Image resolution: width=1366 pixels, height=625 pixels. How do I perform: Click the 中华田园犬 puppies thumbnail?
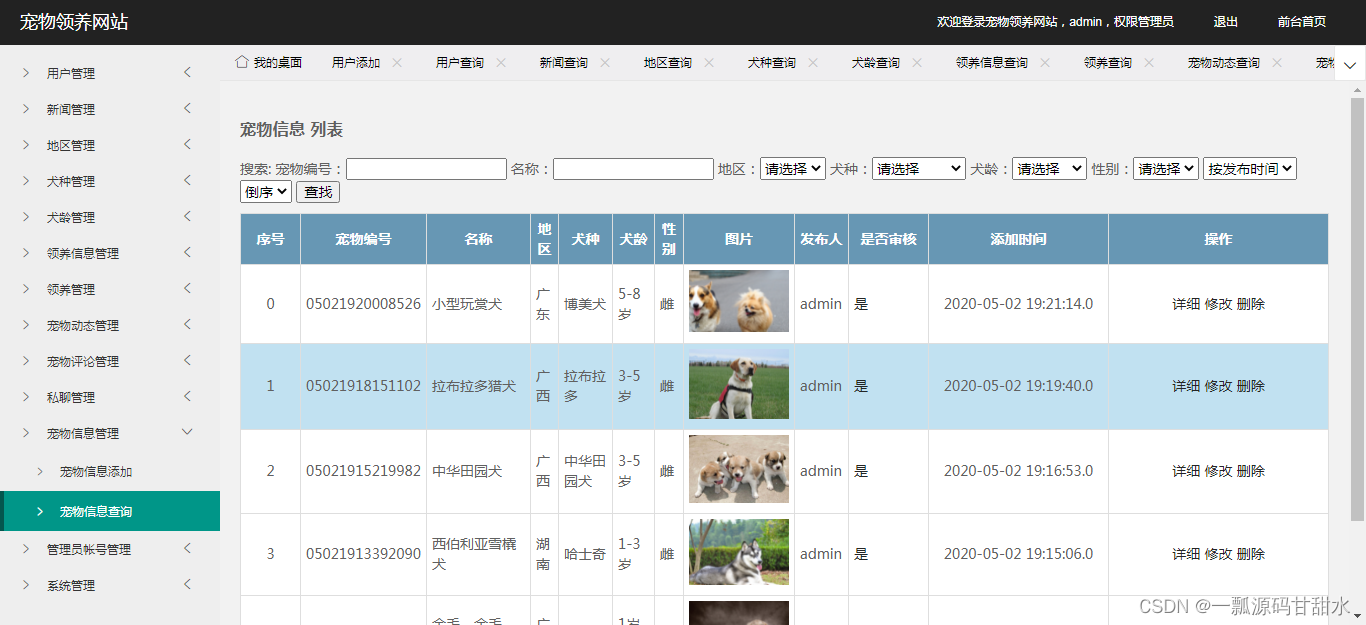(x=739, y=469)
